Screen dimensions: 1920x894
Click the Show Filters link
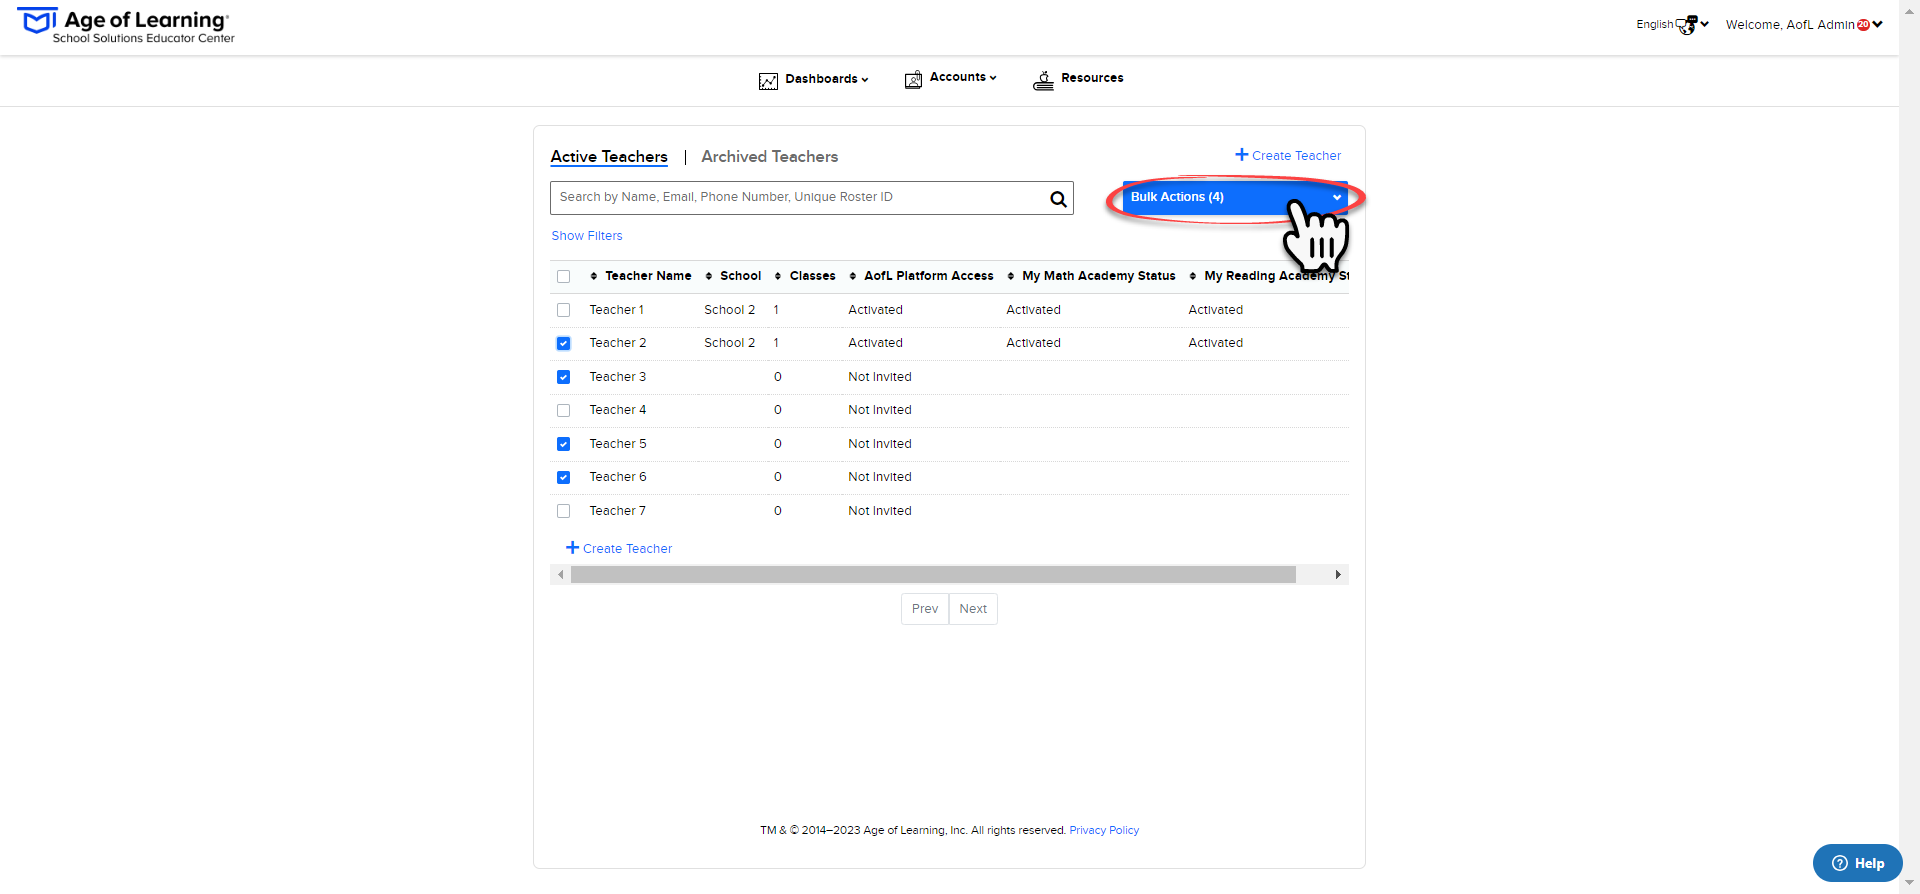pos(587,236)
